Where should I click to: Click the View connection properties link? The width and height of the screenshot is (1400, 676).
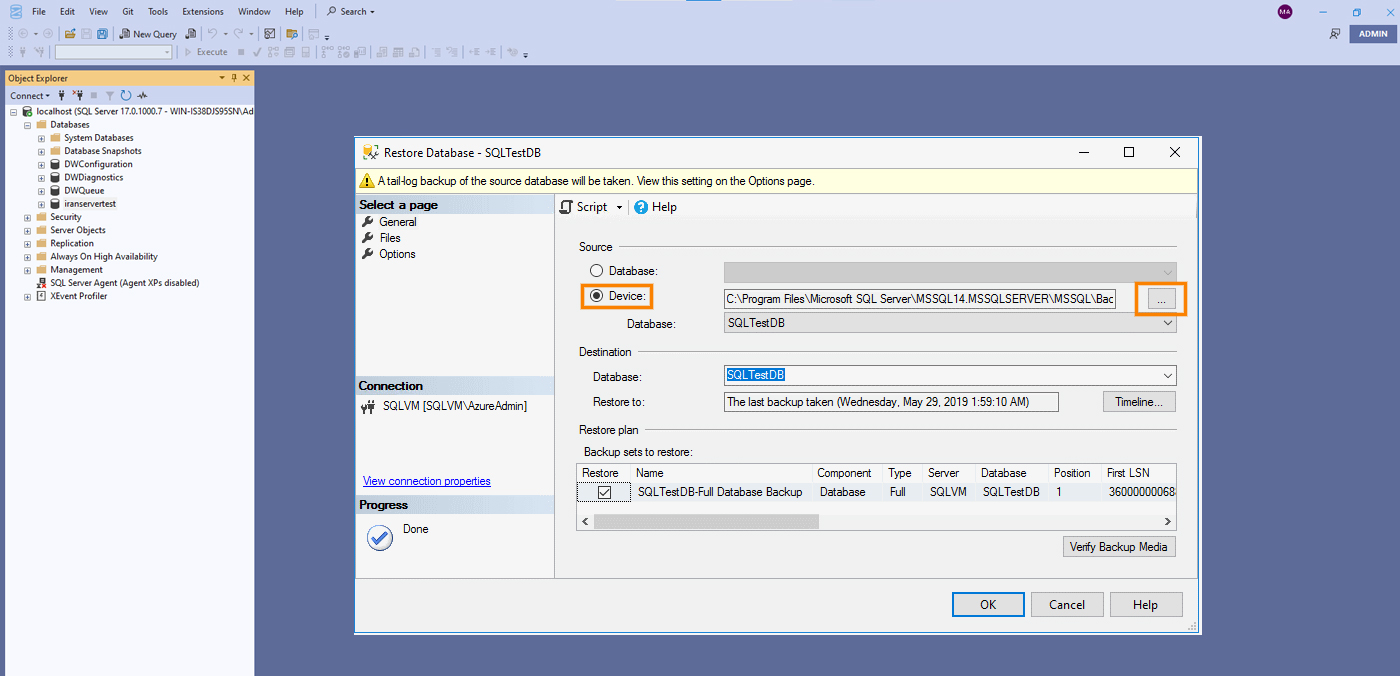426,481
